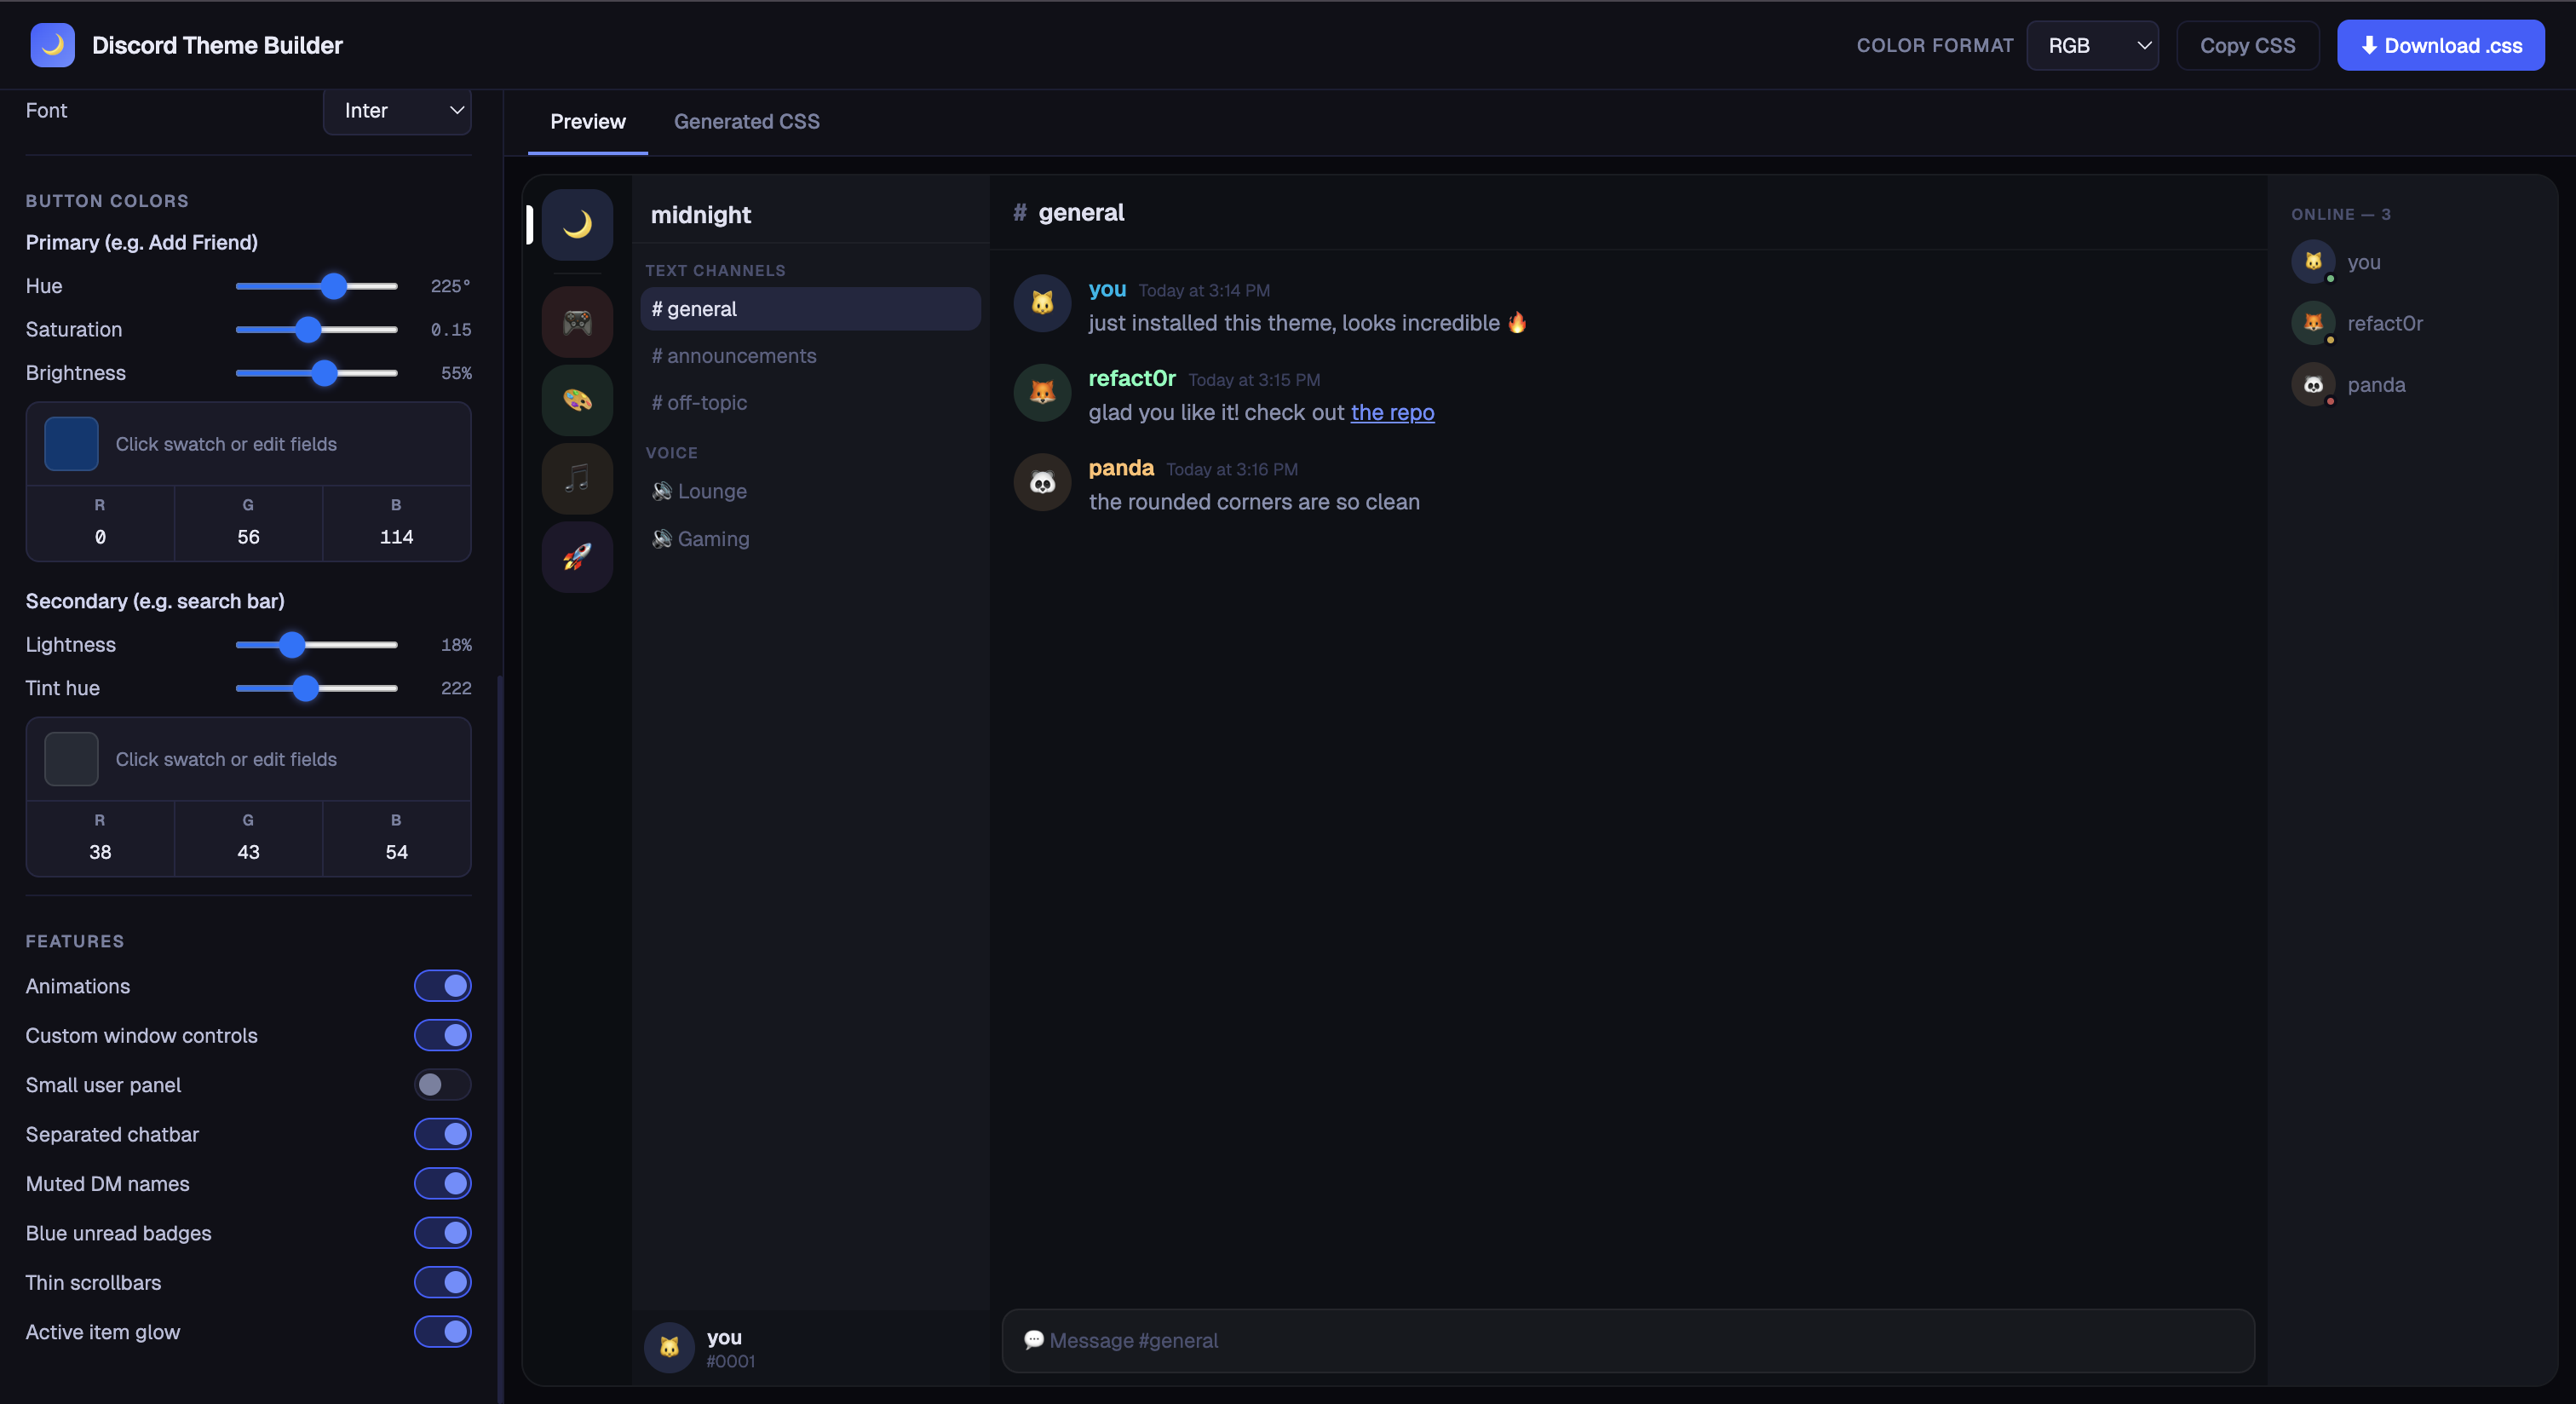The height and width of the screenshot is (1404, 2576).
Task: Open the art palette server icon
Action: click(x=577, y=400)
